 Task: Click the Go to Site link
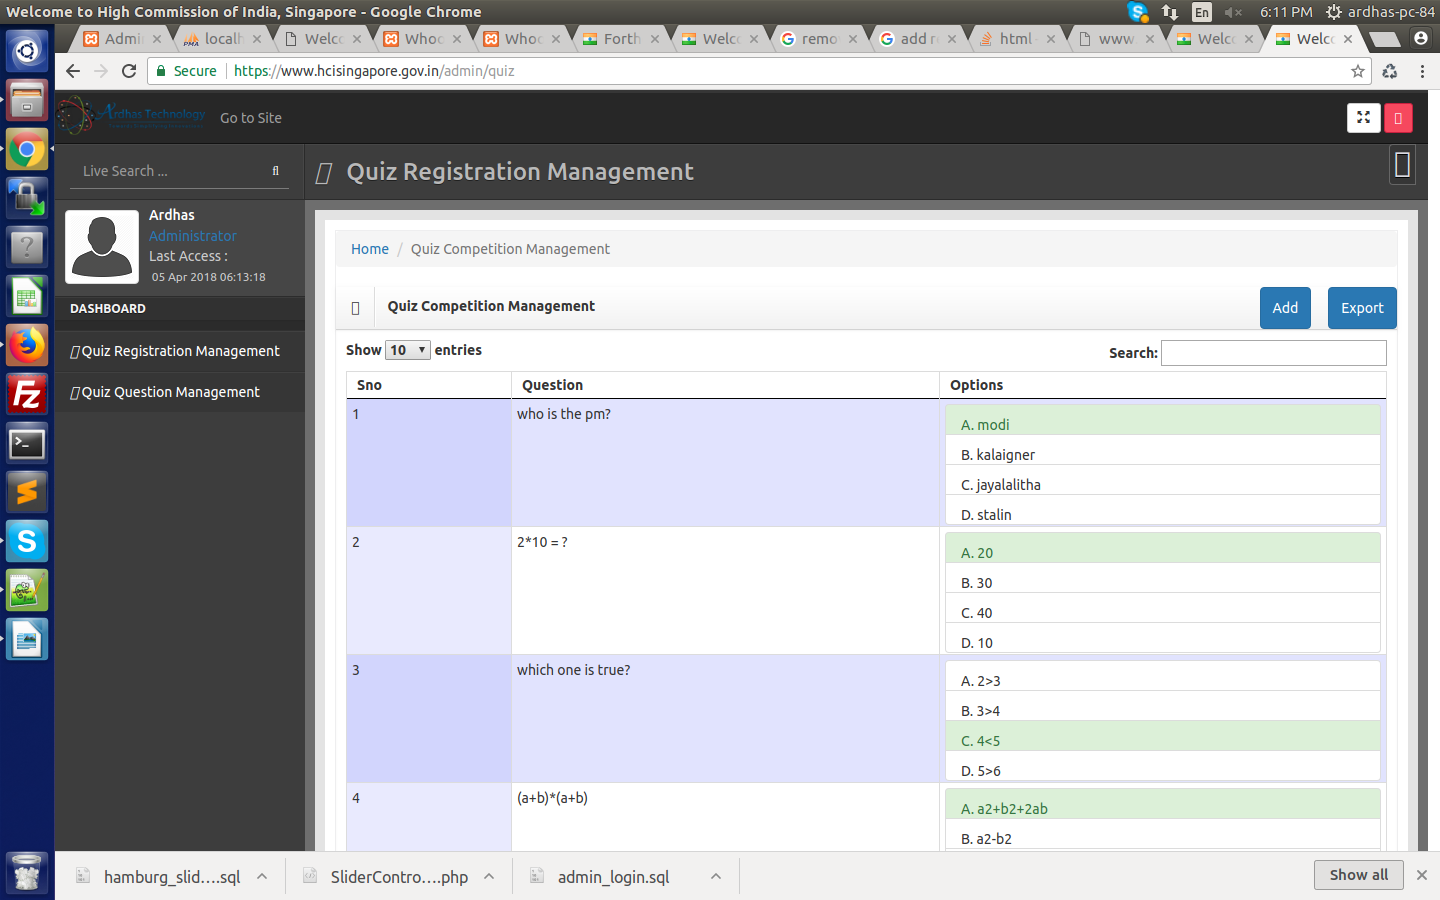pyautogui.click(x=251, y=118)
